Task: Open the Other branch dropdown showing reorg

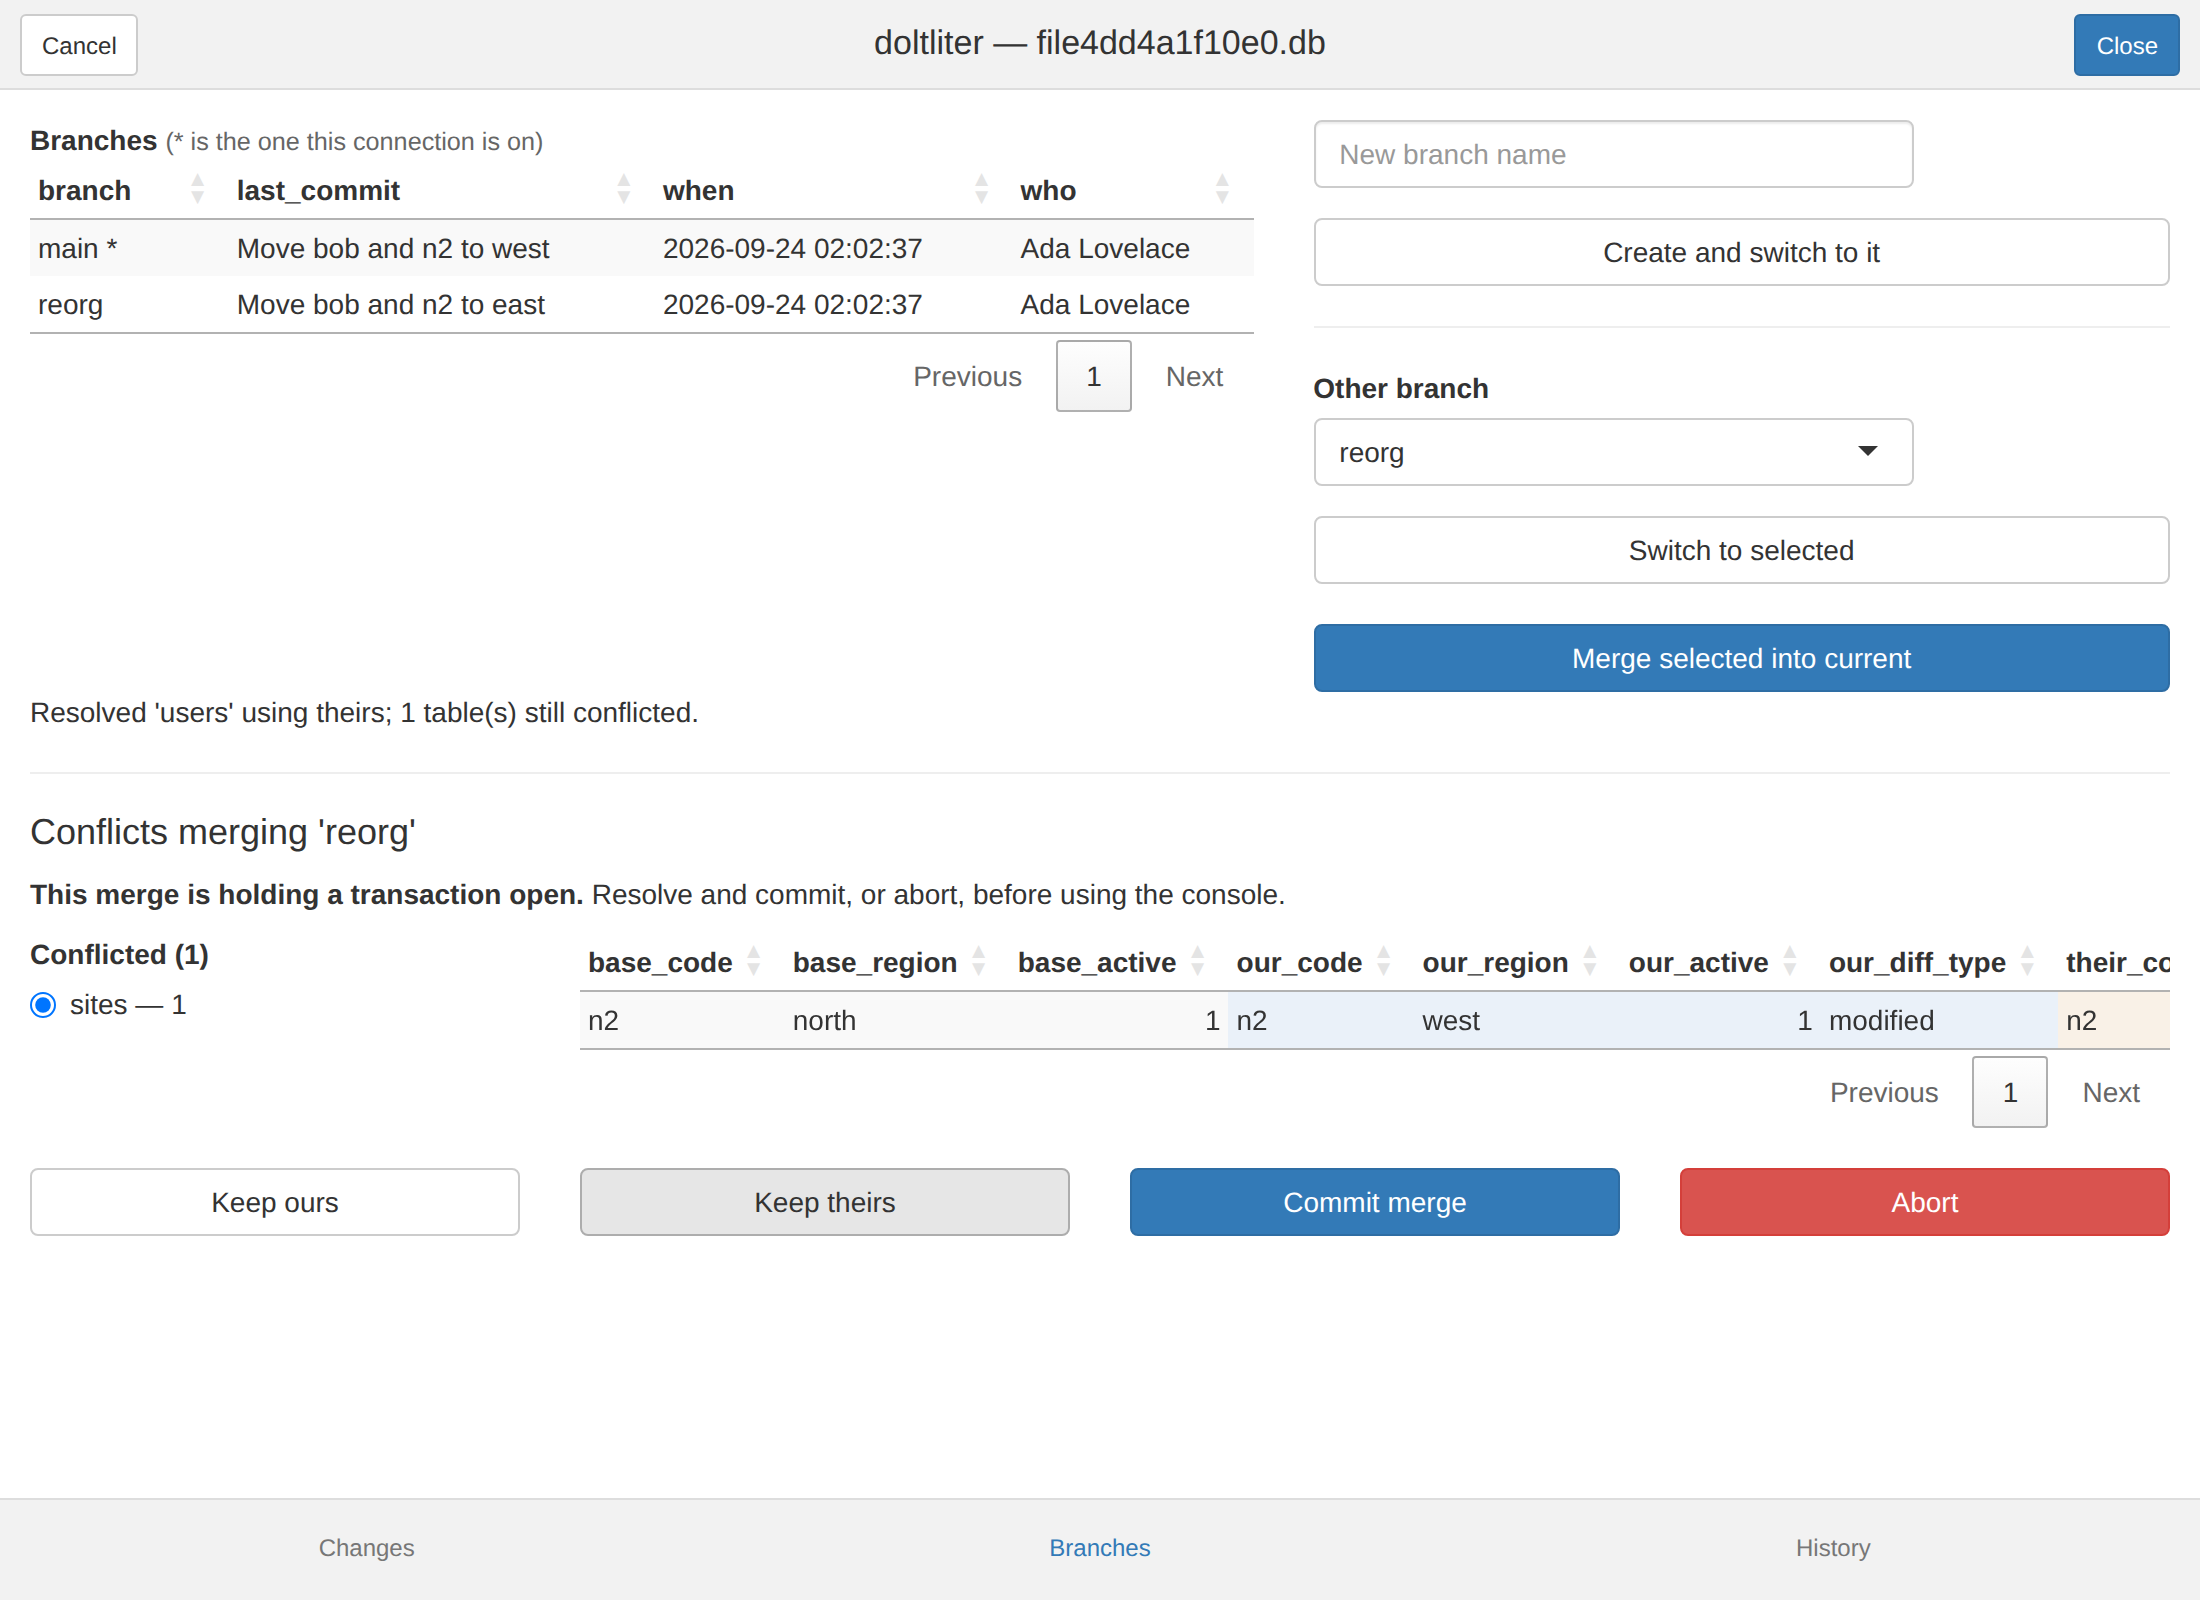Action: tap(1613, 452)
